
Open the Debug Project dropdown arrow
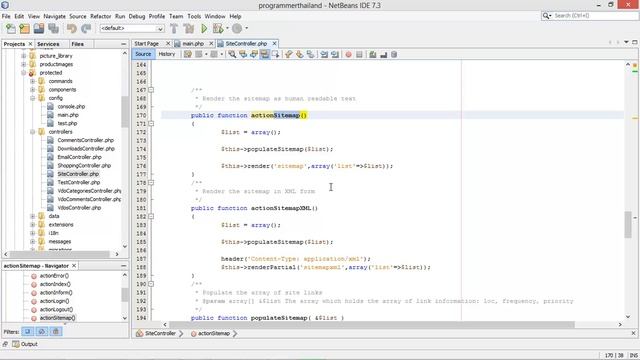tap(227, 29)
